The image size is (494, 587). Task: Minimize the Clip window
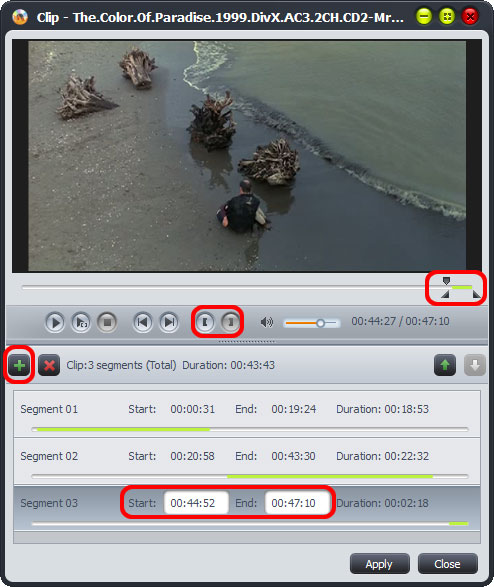(424, 16)
